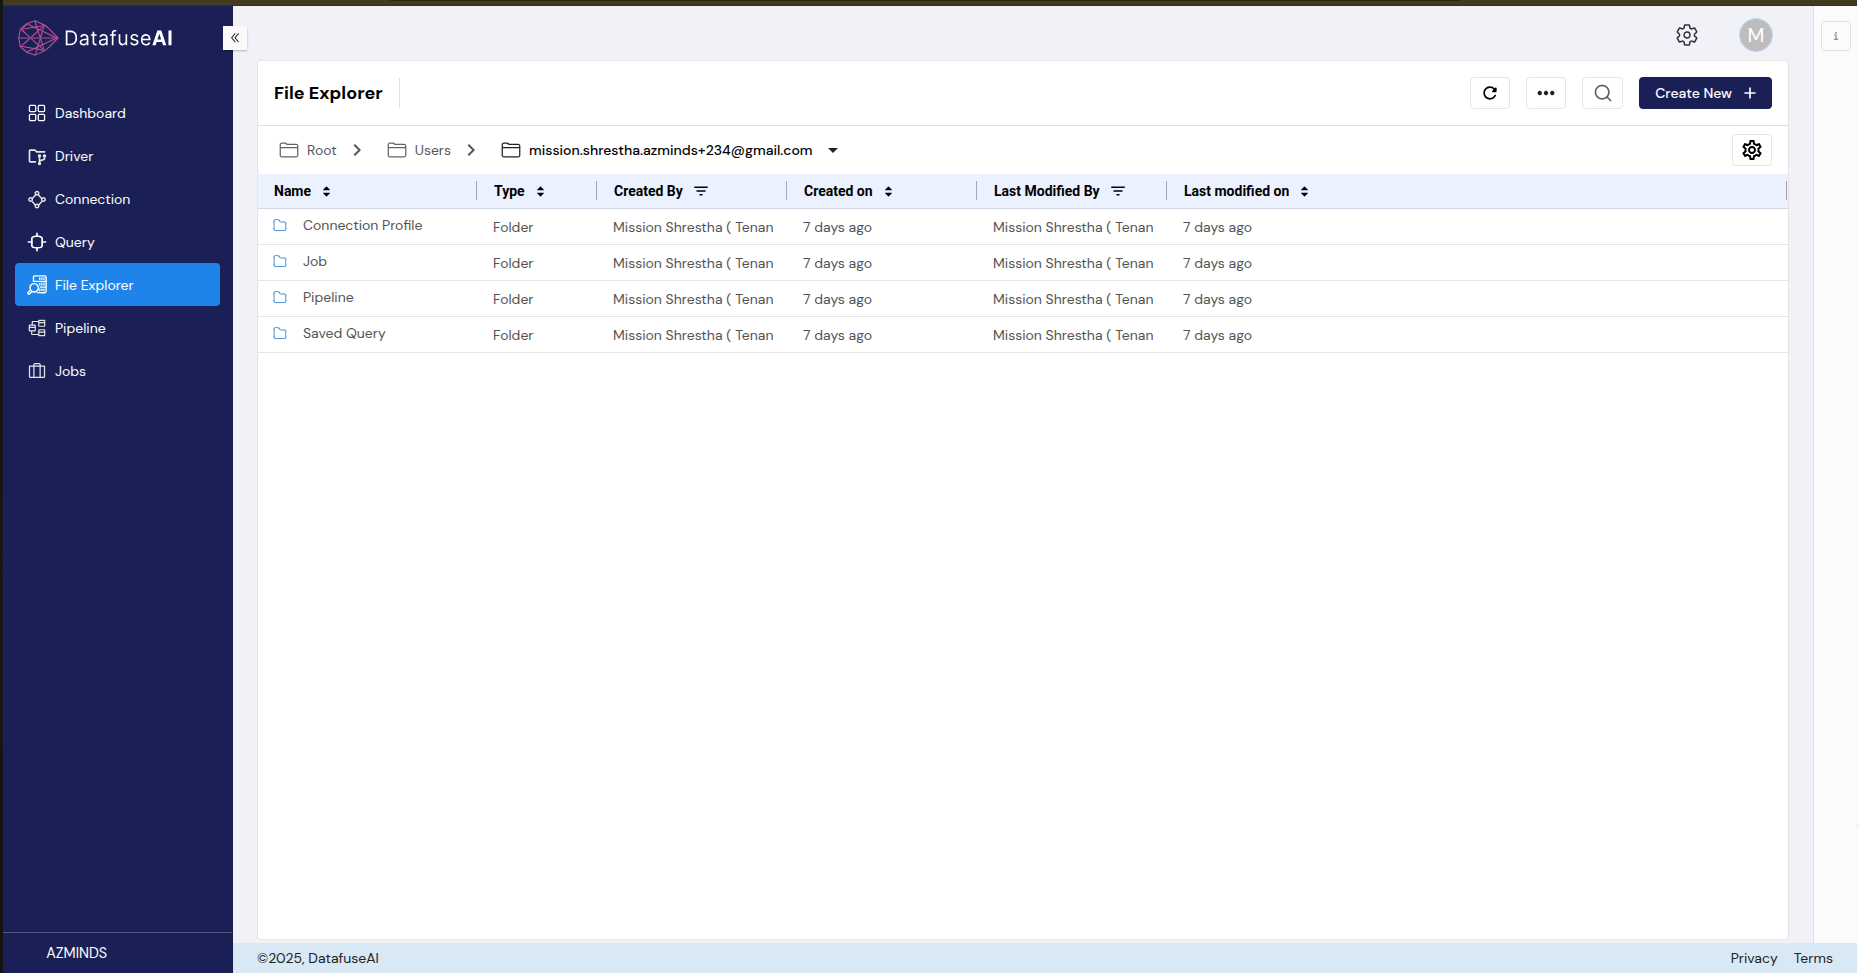Click Create New button
The height and width of the screenshot is (973, 1858).
pos(1704,93)
